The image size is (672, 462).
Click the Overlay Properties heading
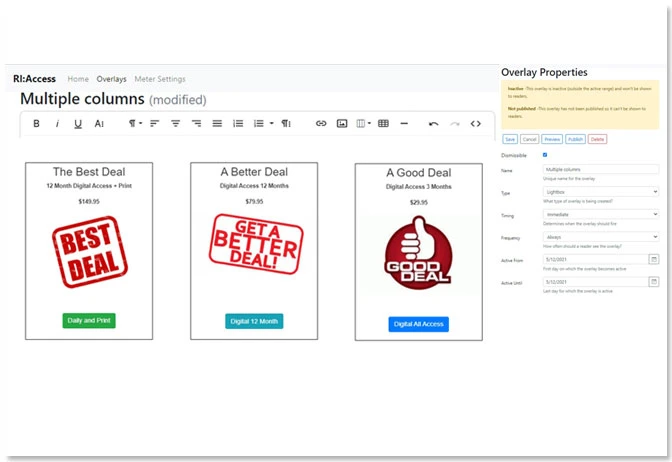pos(544,72)
